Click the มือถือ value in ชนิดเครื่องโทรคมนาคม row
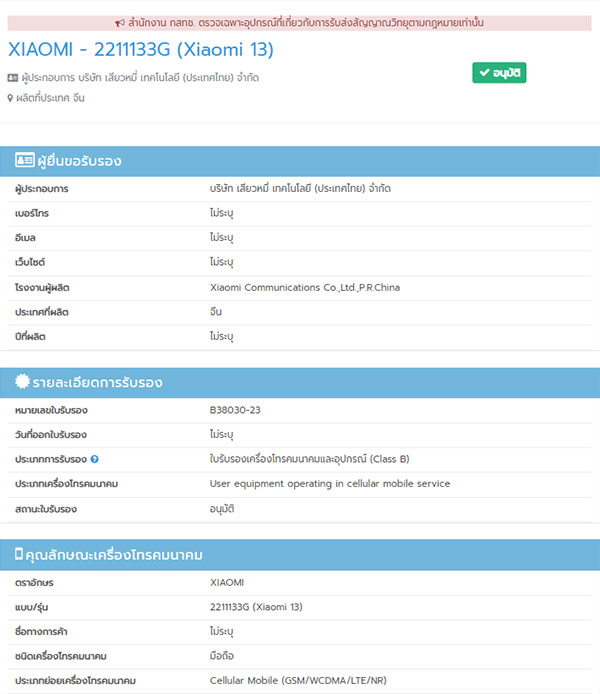 click(222, 656)
